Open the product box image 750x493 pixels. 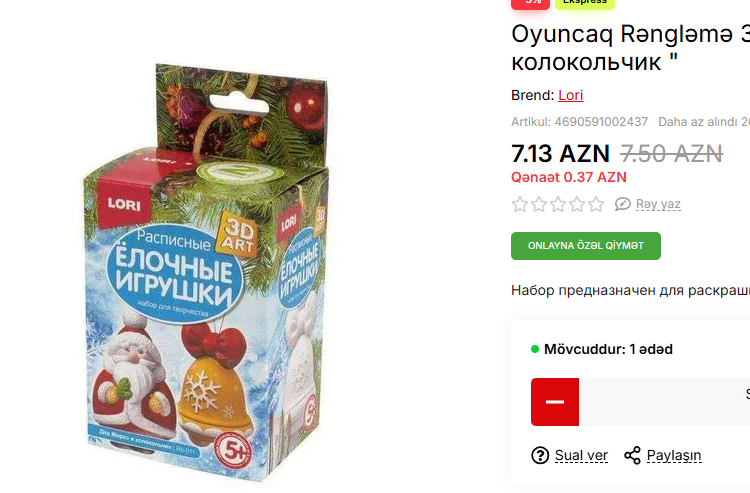coord(206,273)
